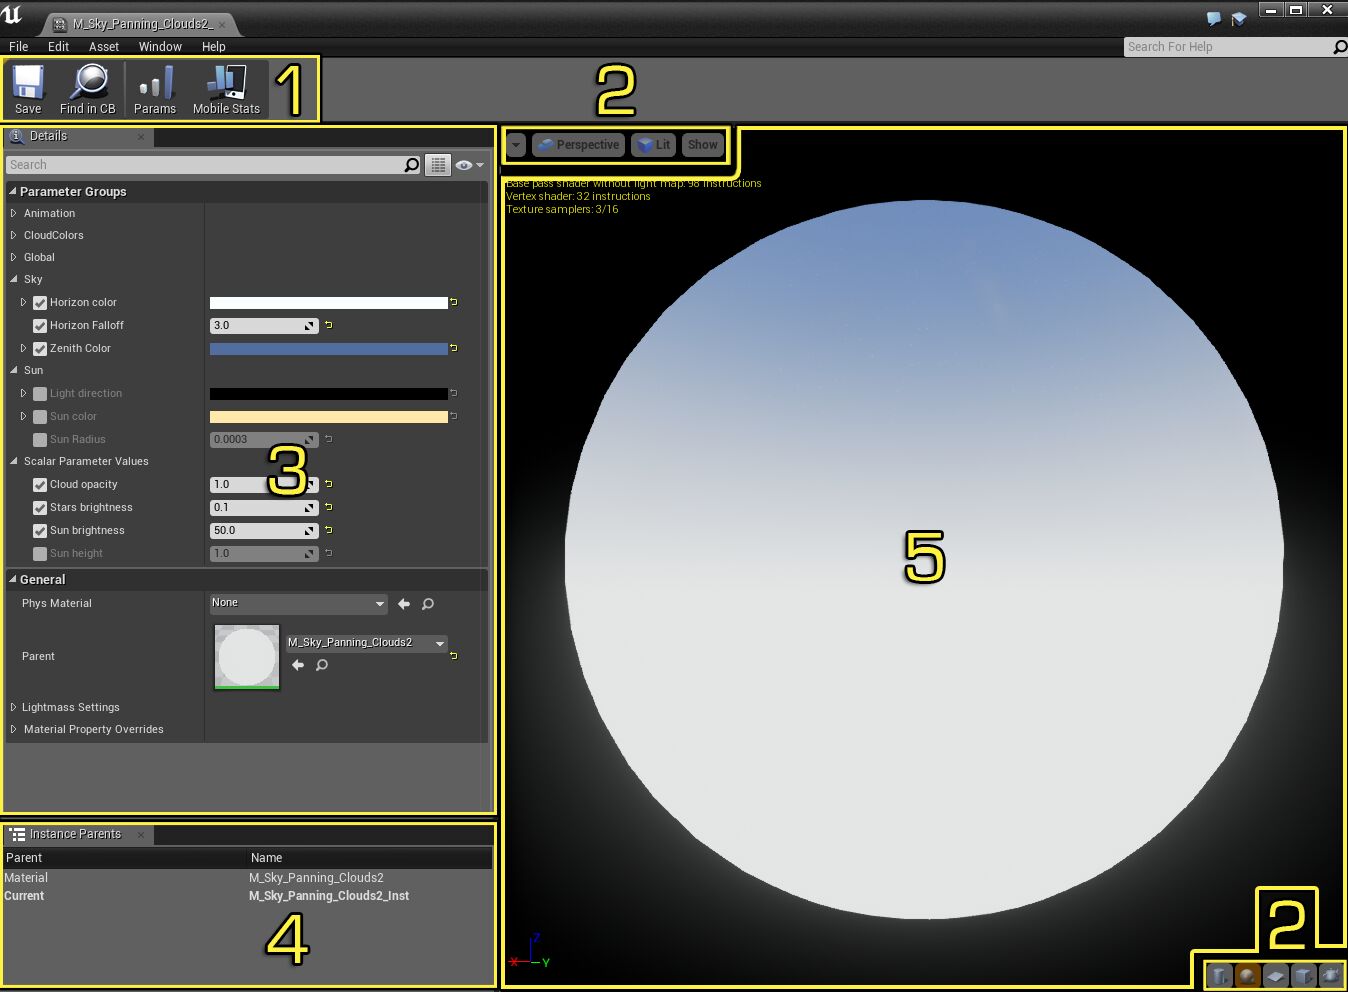Select the cube preview mesh icon
Image resolution: width=1348 pixels, height=992 pixels.
[1304, 975]
